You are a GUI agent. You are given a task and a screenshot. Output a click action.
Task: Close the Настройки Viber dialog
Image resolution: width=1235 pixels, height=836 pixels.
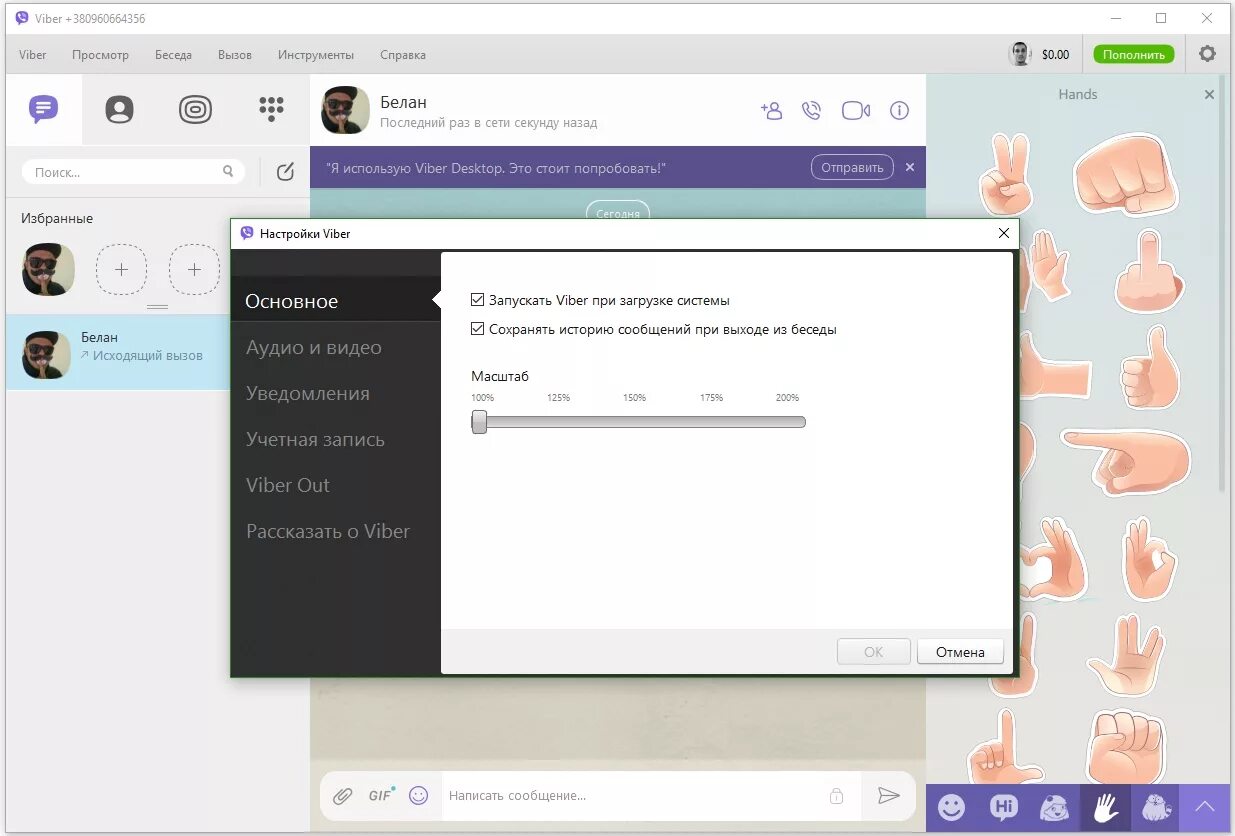[1004, 233]
